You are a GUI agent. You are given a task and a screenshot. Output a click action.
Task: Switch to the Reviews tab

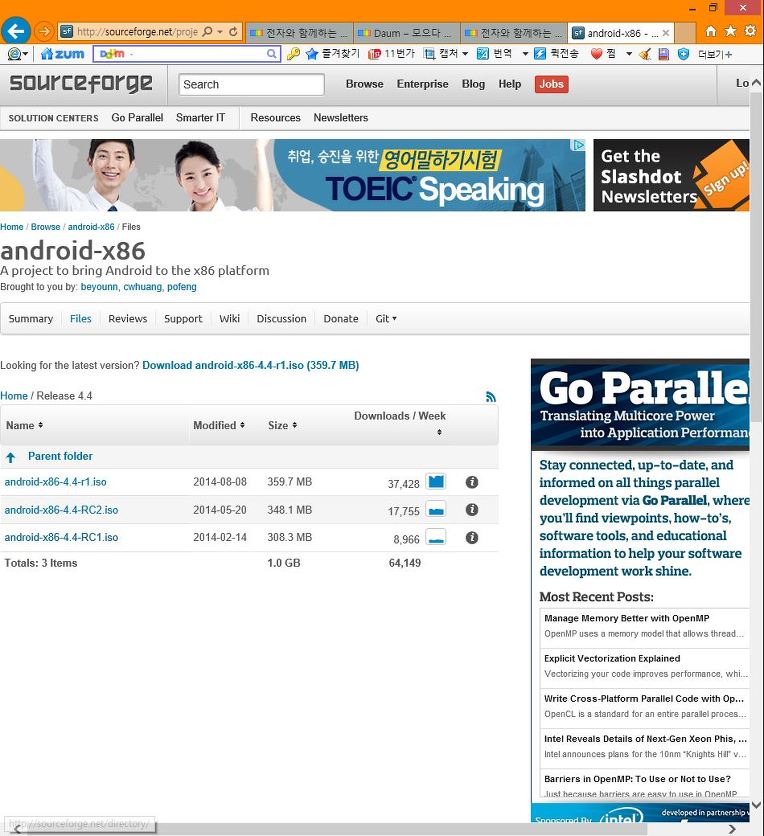127,319
